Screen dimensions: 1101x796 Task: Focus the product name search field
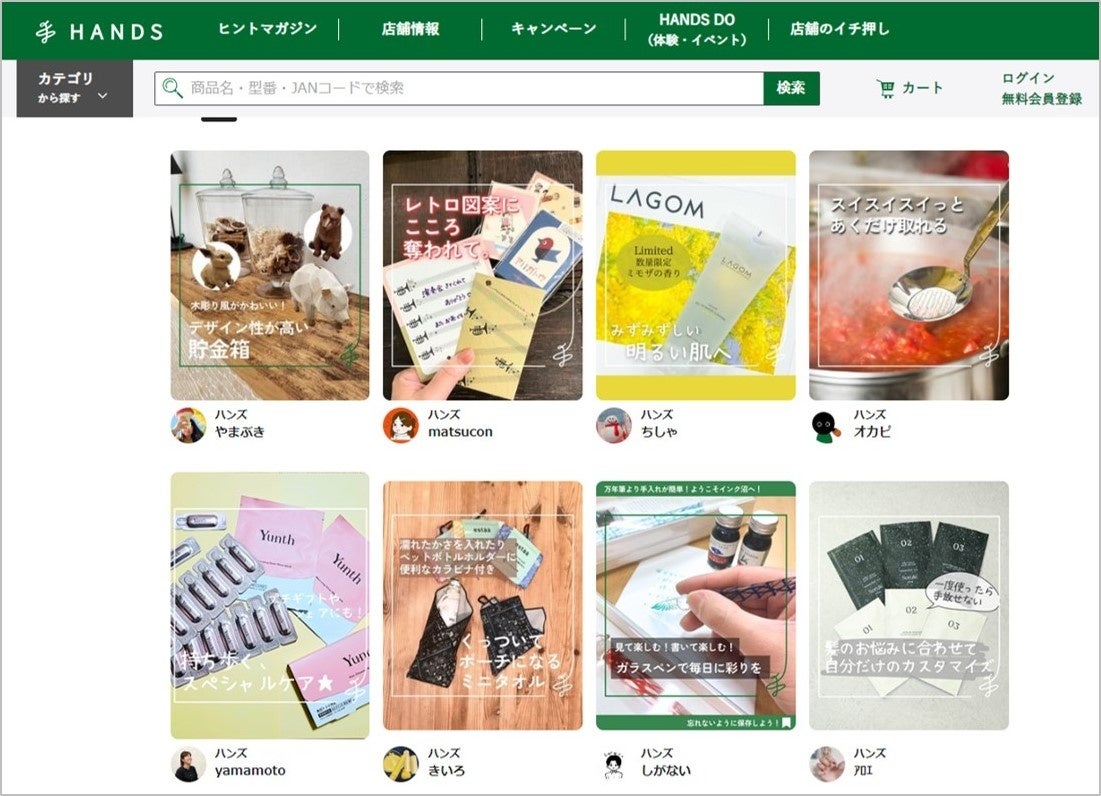459,88
